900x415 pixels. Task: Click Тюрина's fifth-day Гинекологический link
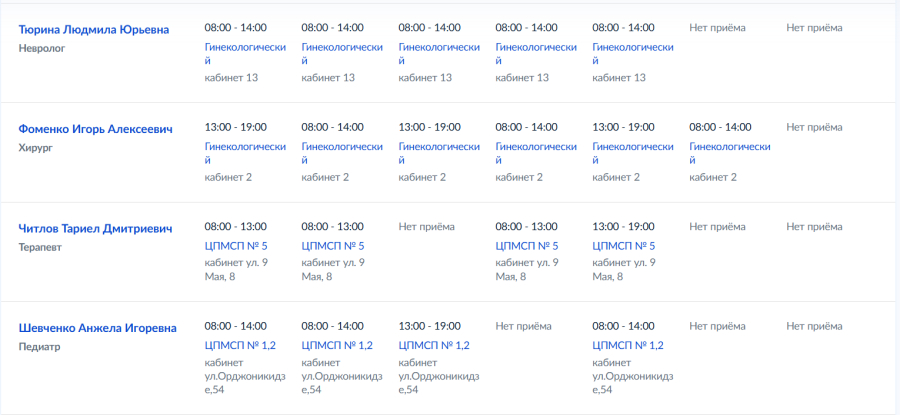tap(633, 54)
